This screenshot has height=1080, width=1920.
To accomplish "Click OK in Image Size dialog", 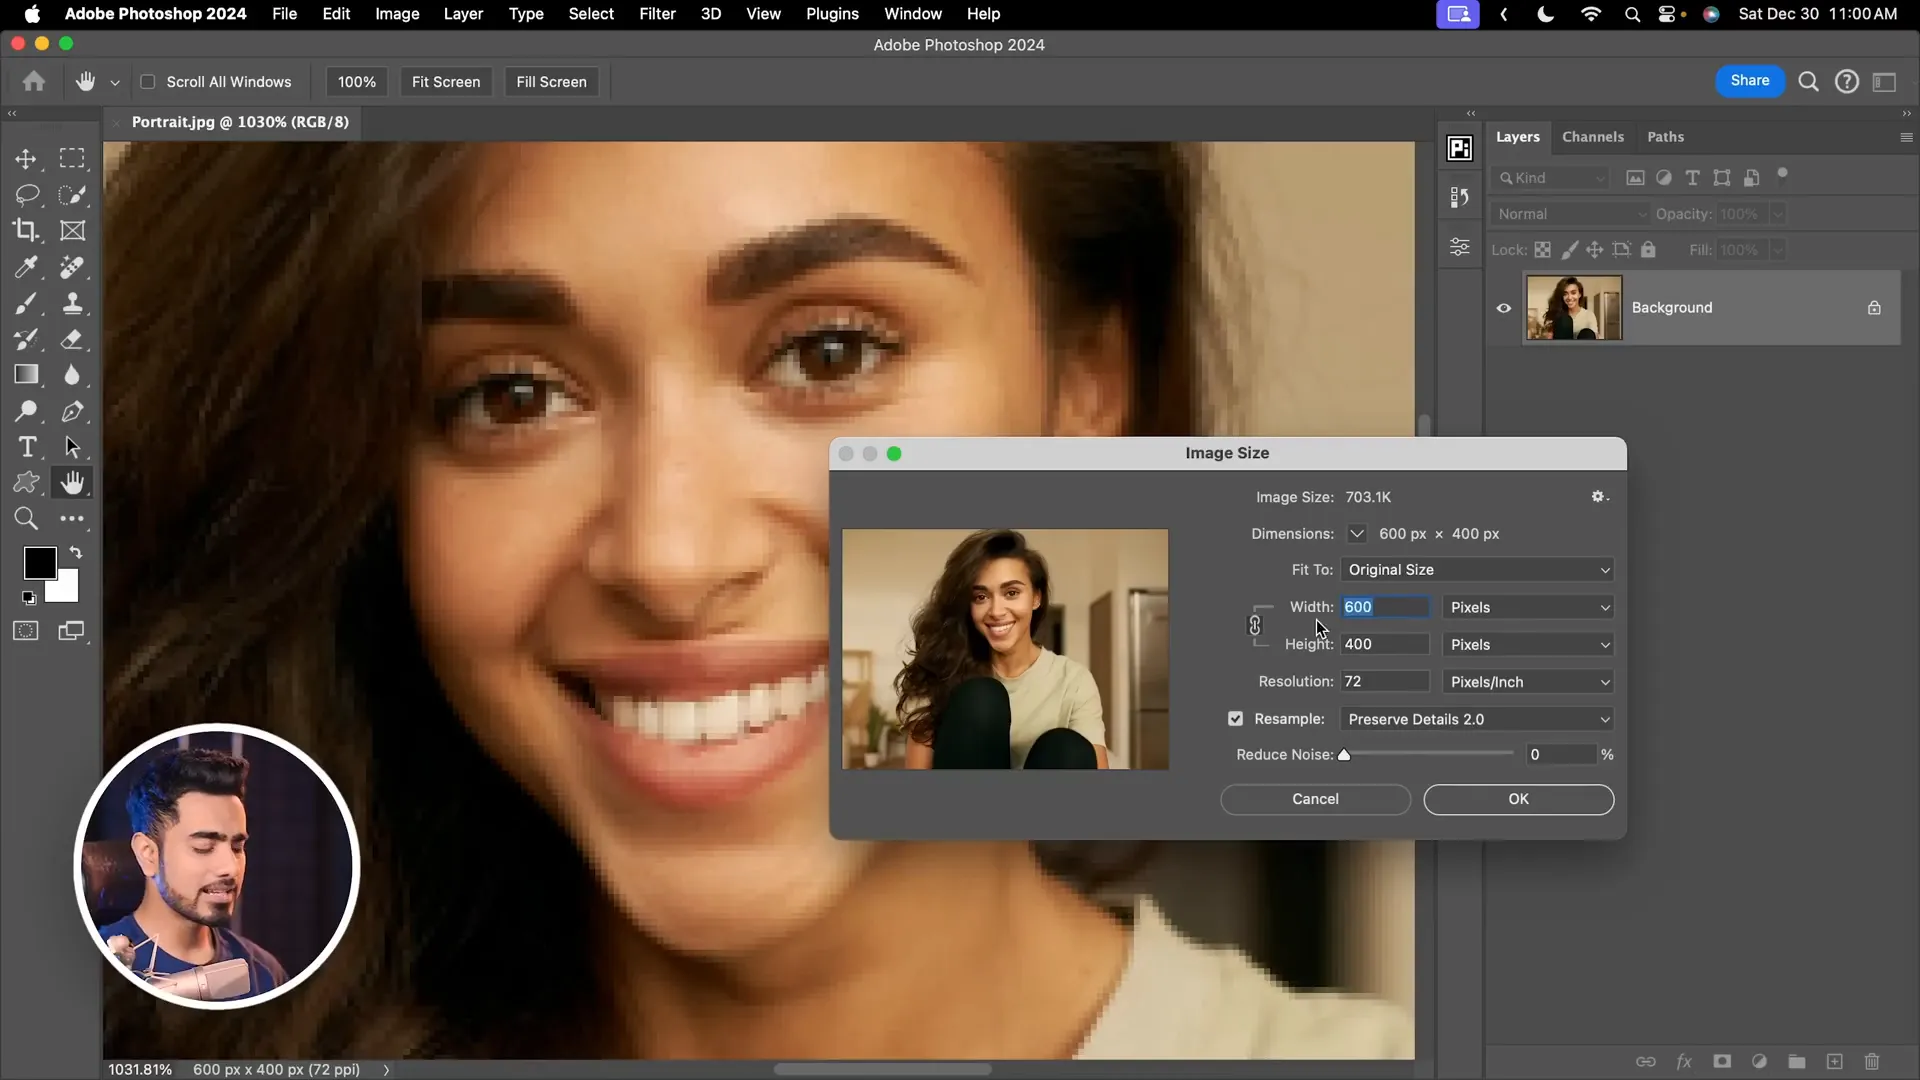I will (1518, 799).
